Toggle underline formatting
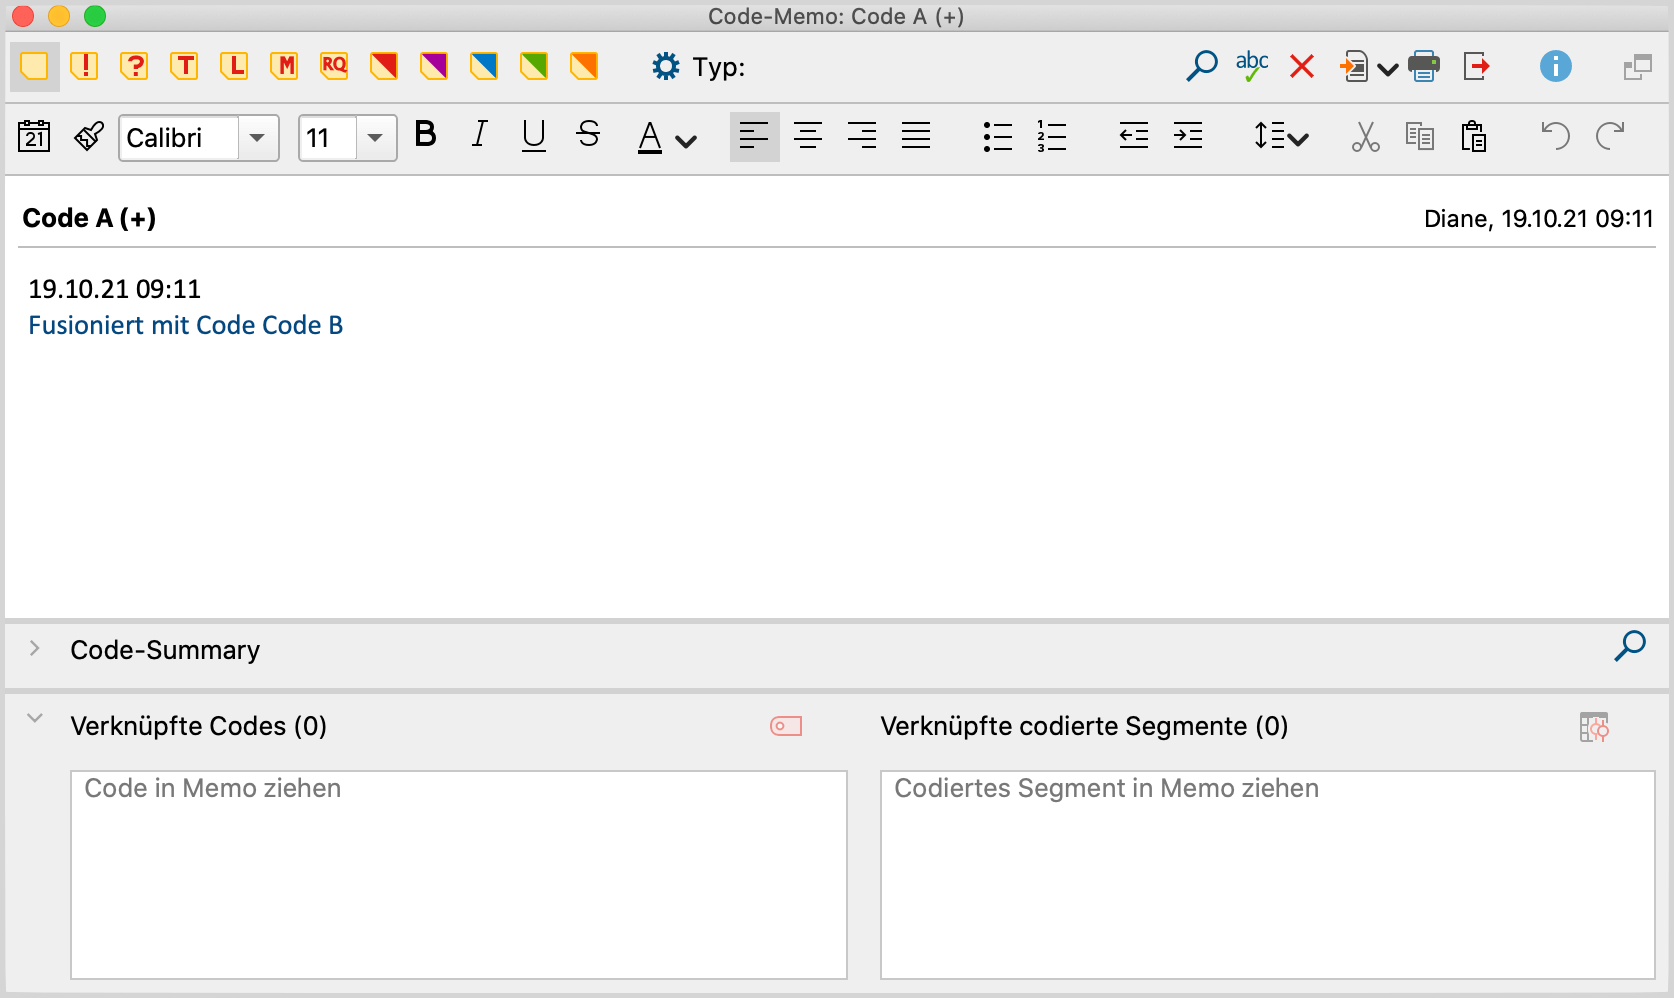The width and height of the screenshot is (1674, 998). [534, 135]
